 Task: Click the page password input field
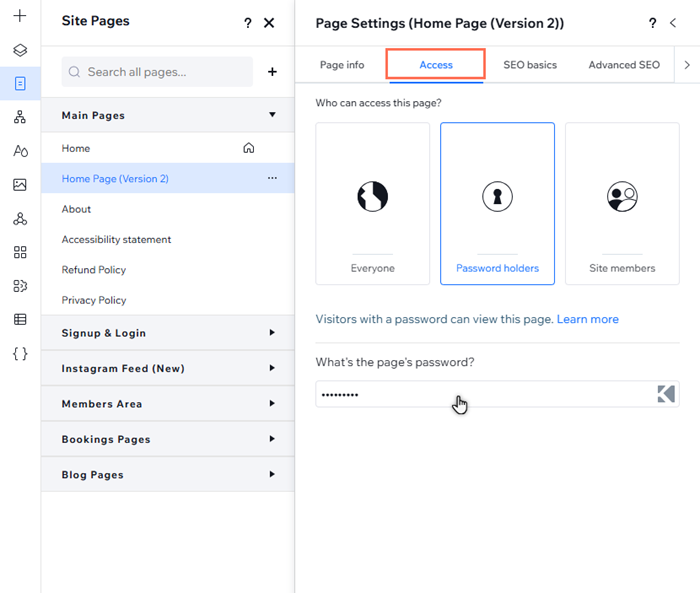pos(480,394)
